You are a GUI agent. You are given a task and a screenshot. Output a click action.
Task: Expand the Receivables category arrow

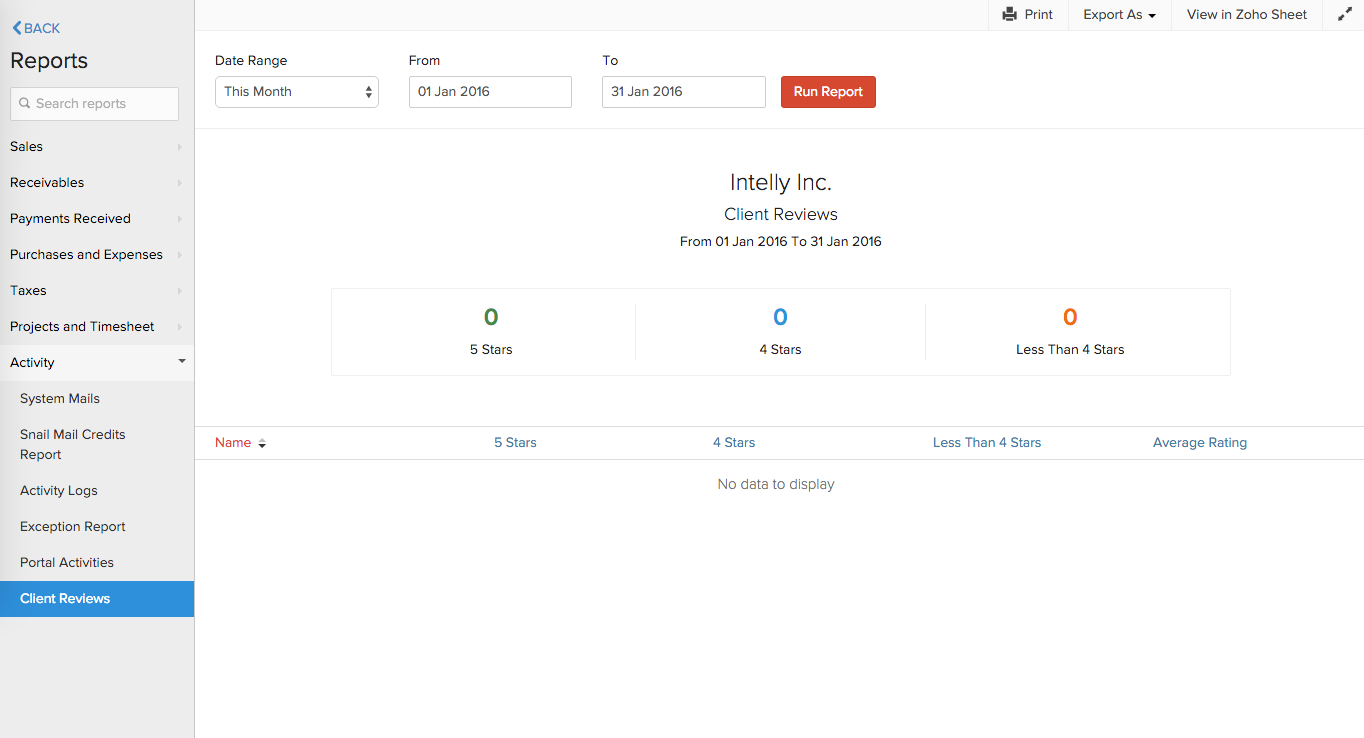(180, 183)
